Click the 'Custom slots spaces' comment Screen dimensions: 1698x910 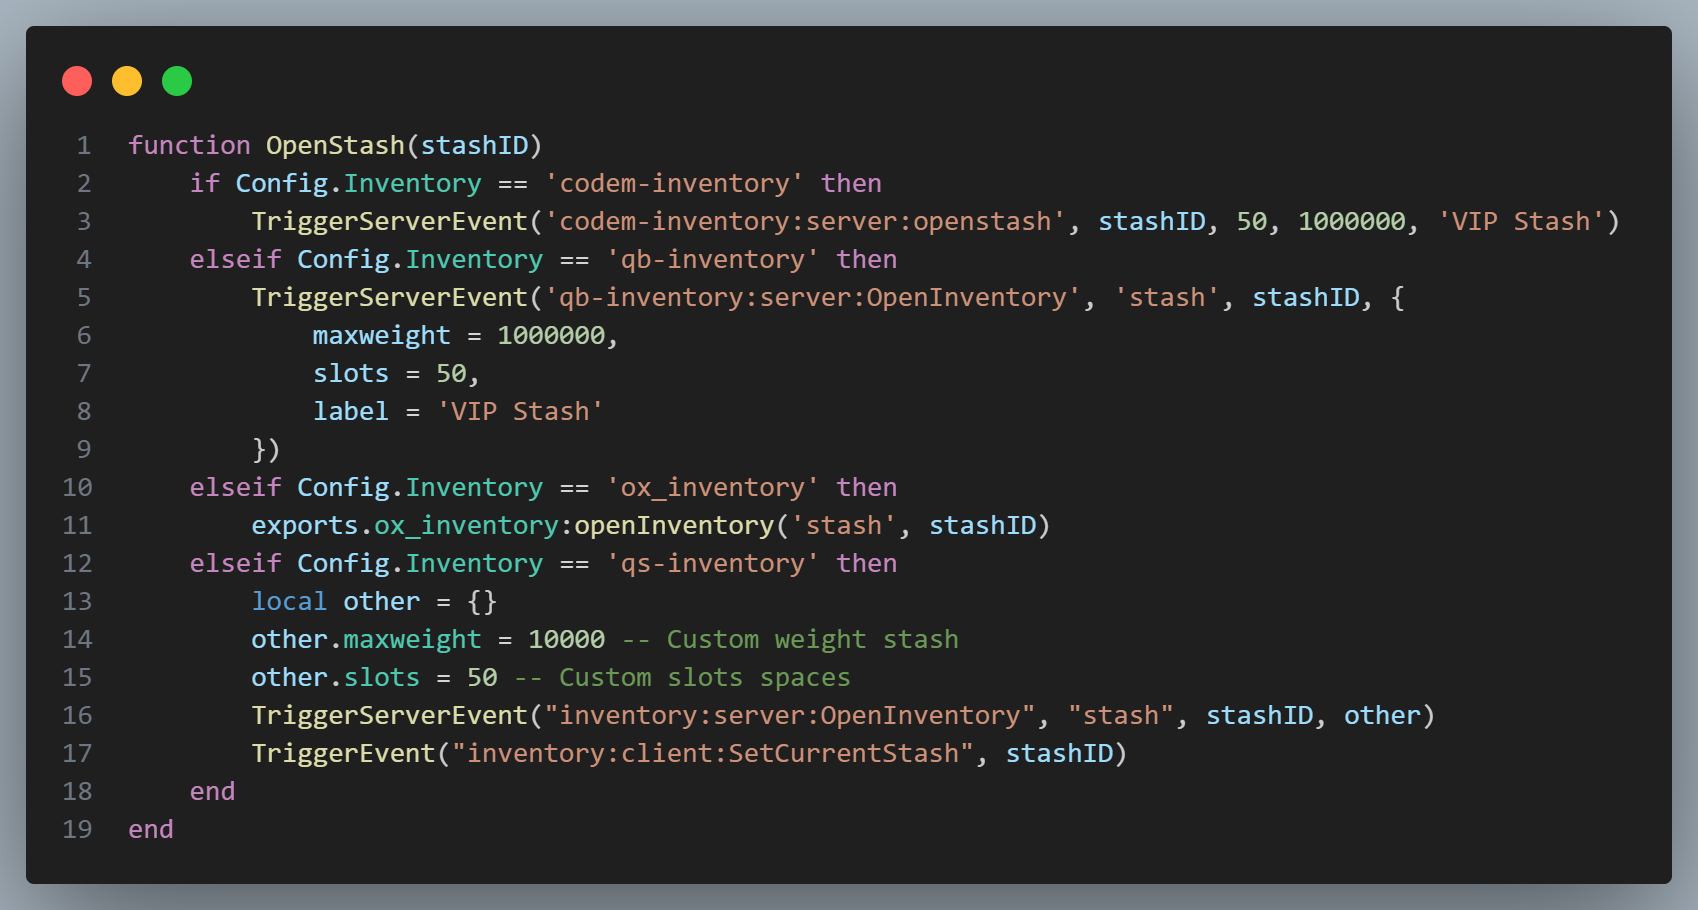click(682, 678)
